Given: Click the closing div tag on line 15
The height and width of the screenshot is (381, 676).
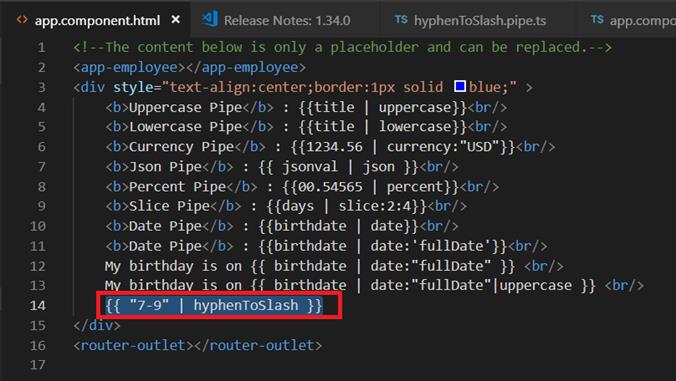Looking at the screenshot, I should point(97,325).
